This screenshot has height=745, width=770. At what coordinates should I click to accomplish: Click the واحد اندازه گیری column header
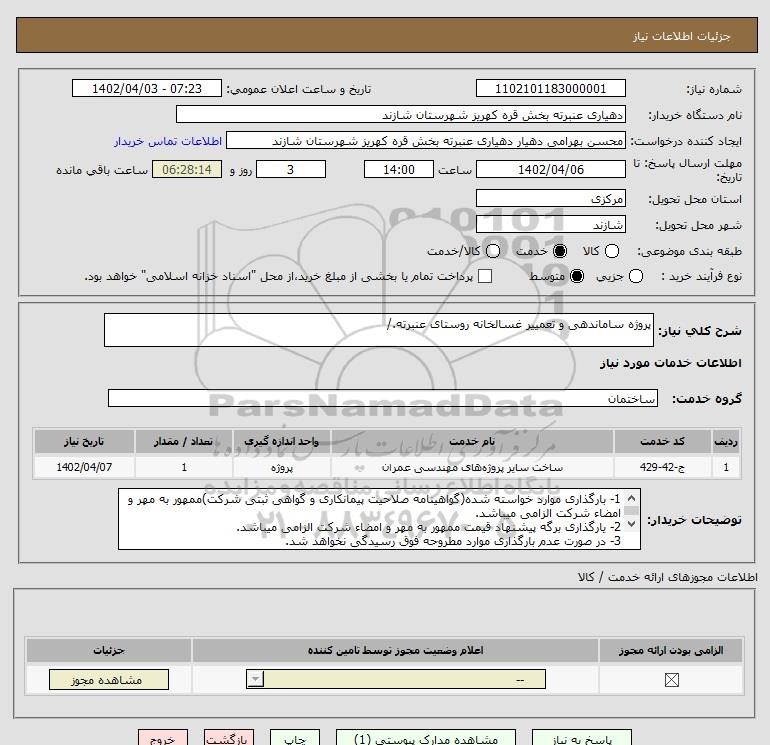[x=282, y=441]
